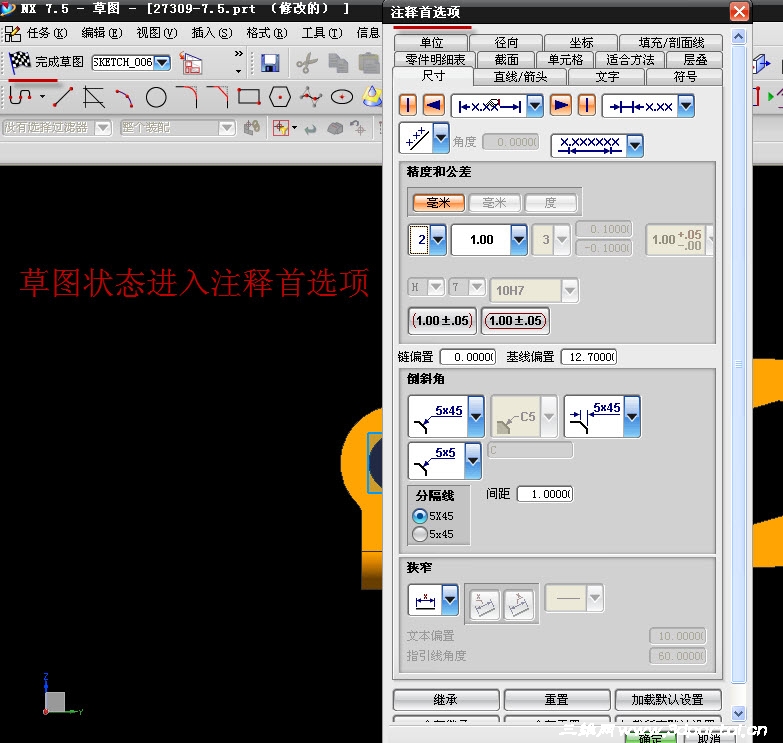Image resolution: width=783 pixels, height=743 pixels.
Task: Toggle the left arrowhead display icon
Action: tap(433, 105)
